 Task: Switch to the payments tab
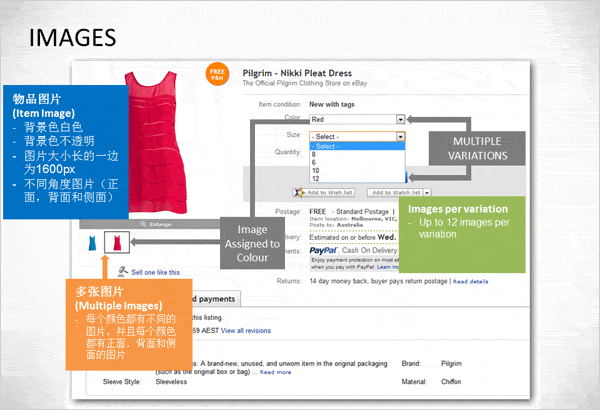click(x=216, y=299)
